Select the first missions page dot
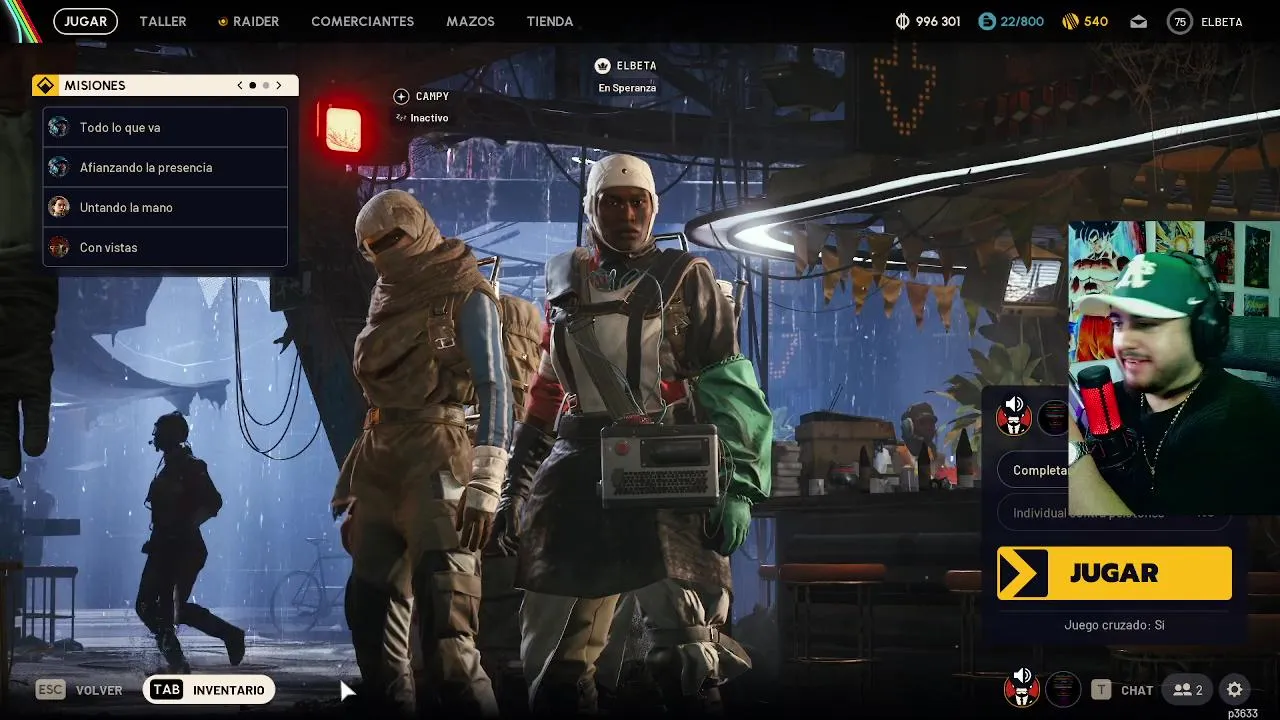 tap(252, 86)
